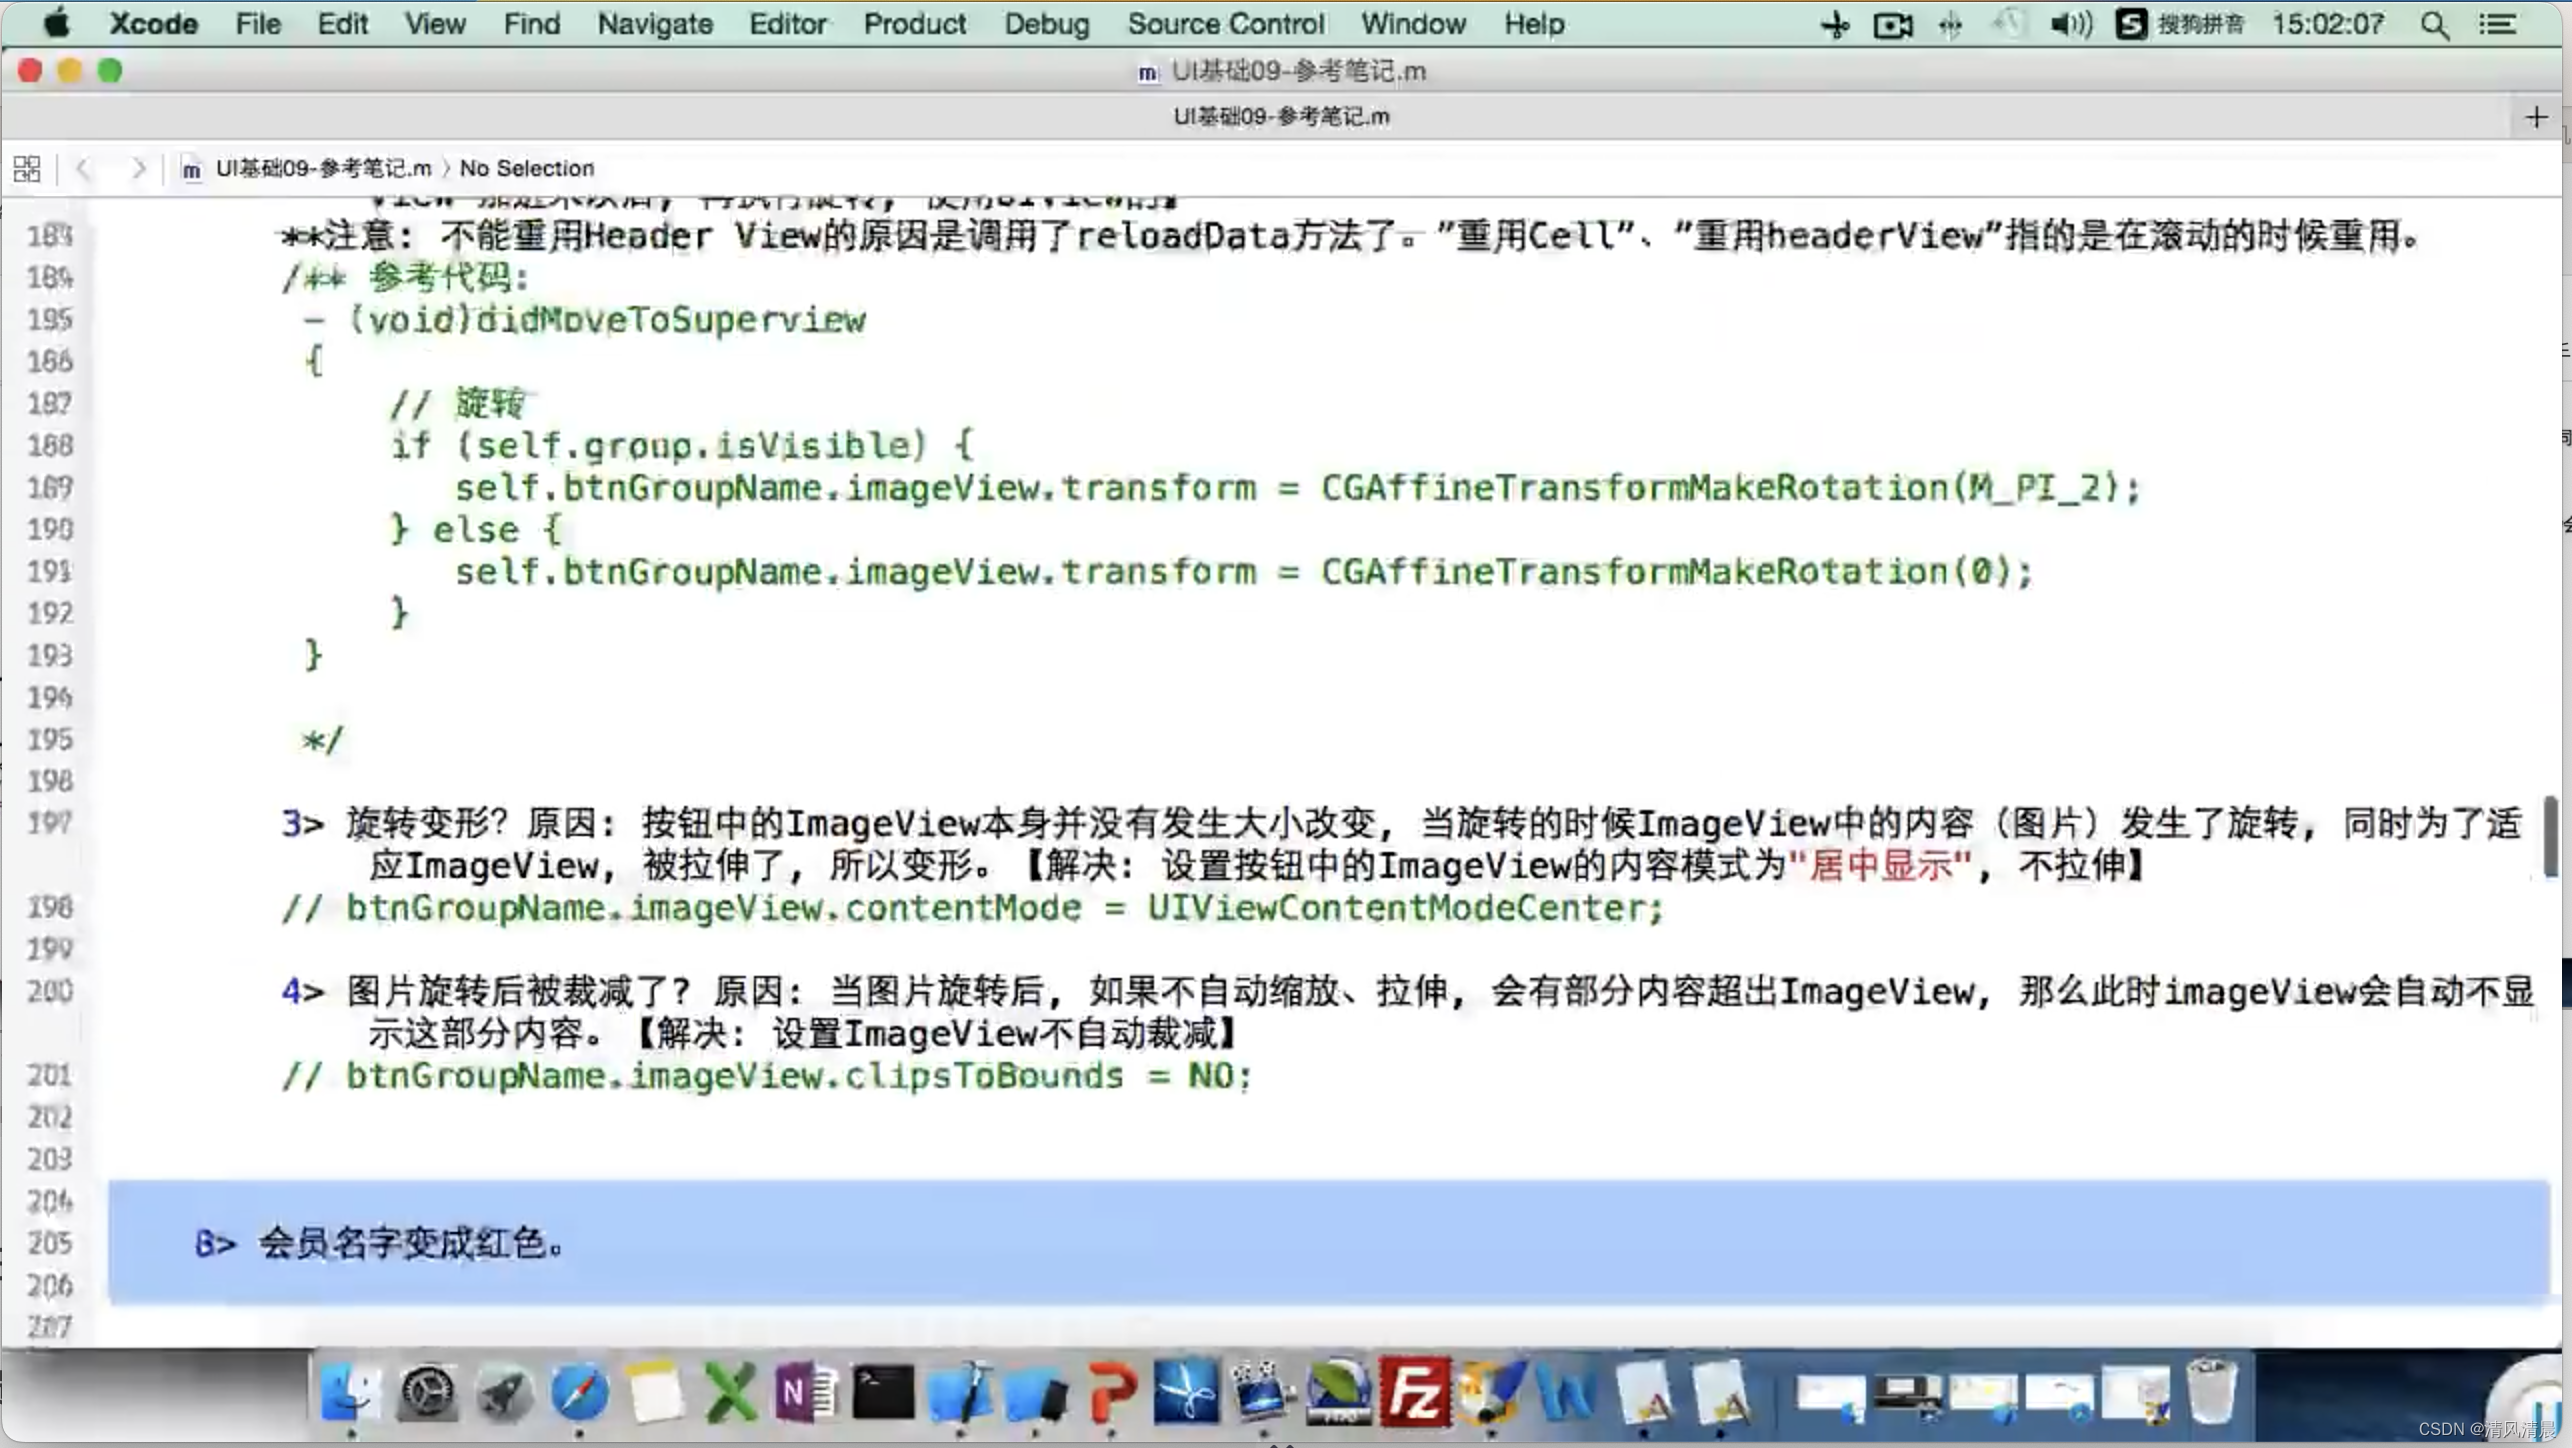The image size is (2572, 1448).
Task: Add a new tab with plus button
Action: click(x=2536, y=117)
